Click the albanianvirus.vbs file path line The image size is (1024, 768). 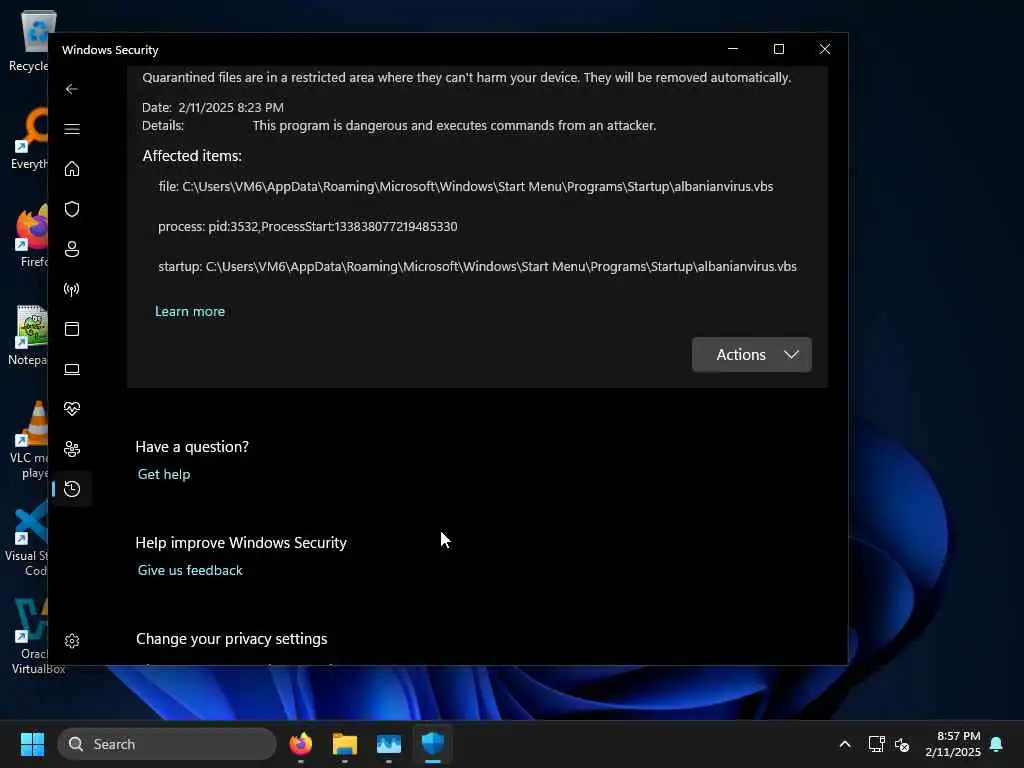pos(466,187)
